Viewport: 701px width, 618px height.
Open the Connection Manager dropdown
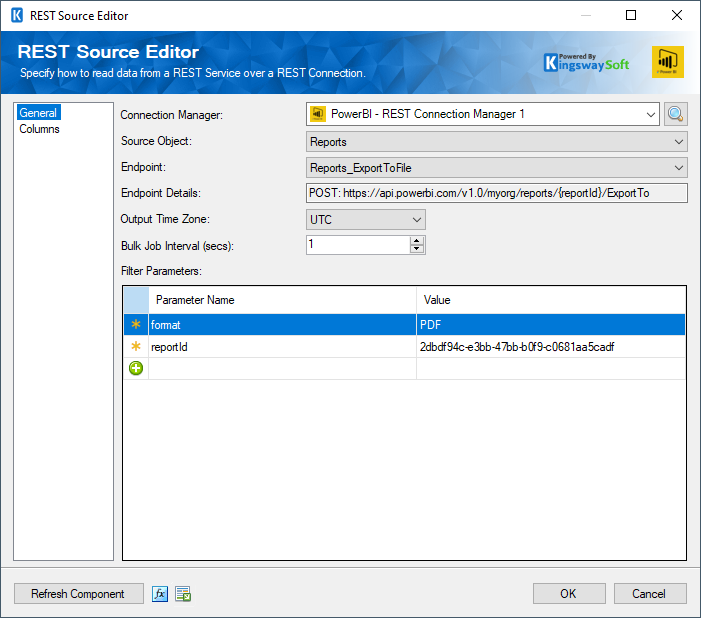(650, 114)
